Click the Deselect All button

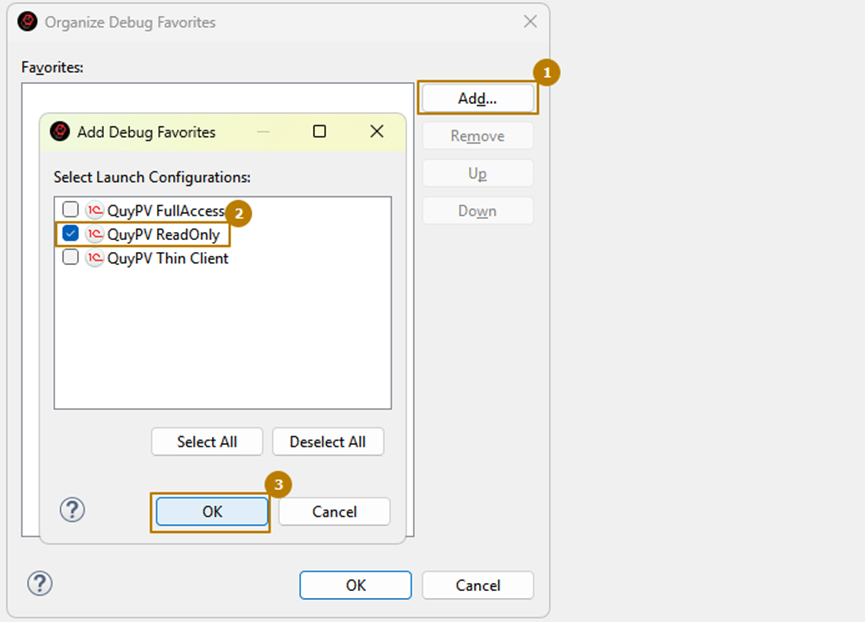click(x=327, y=442)
